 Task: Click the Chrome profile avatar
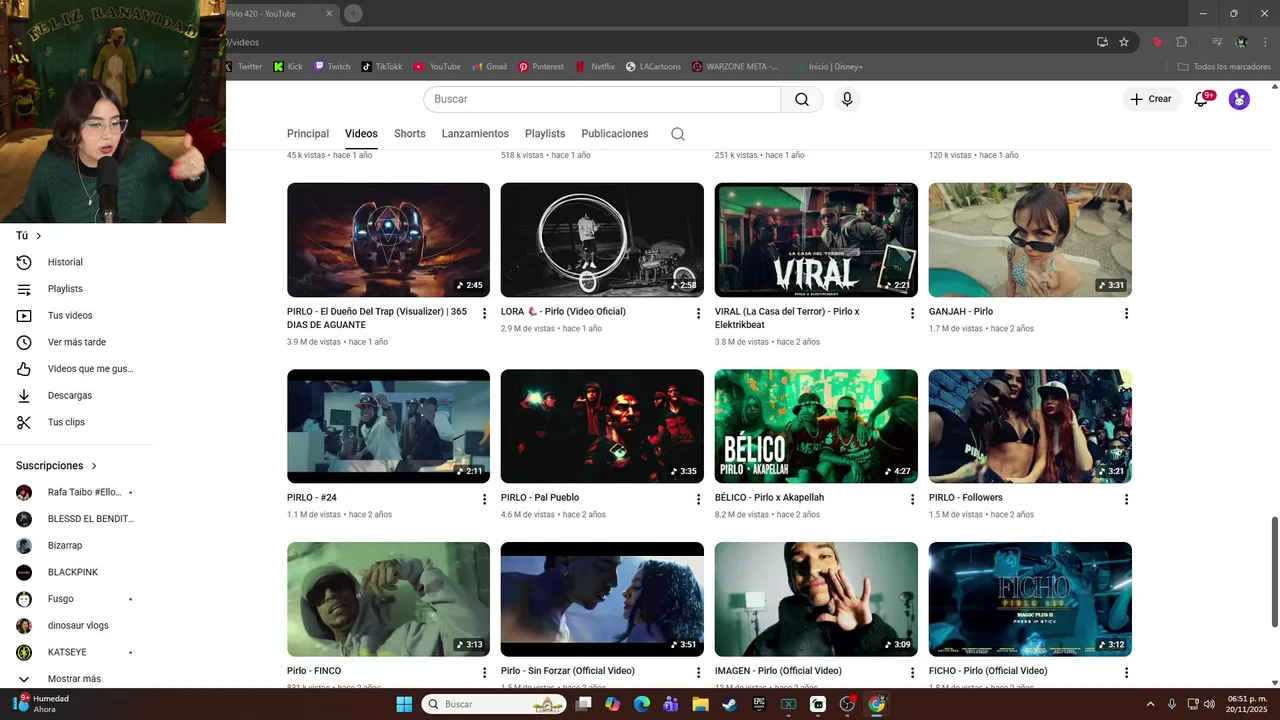pyautogui.click(x=1242, y=42)
